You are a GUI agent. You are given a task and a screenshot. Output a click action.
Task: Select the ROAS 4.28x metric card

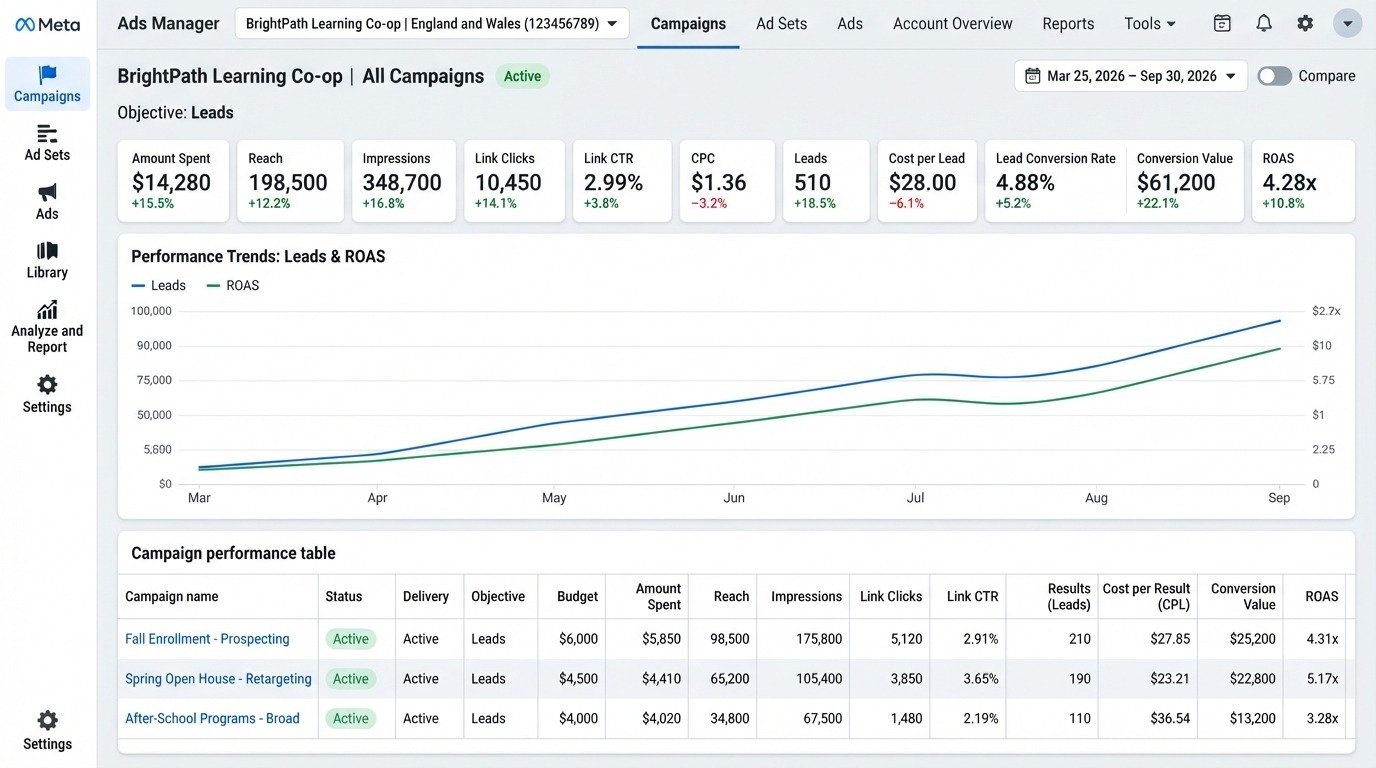click(1303, 181)
